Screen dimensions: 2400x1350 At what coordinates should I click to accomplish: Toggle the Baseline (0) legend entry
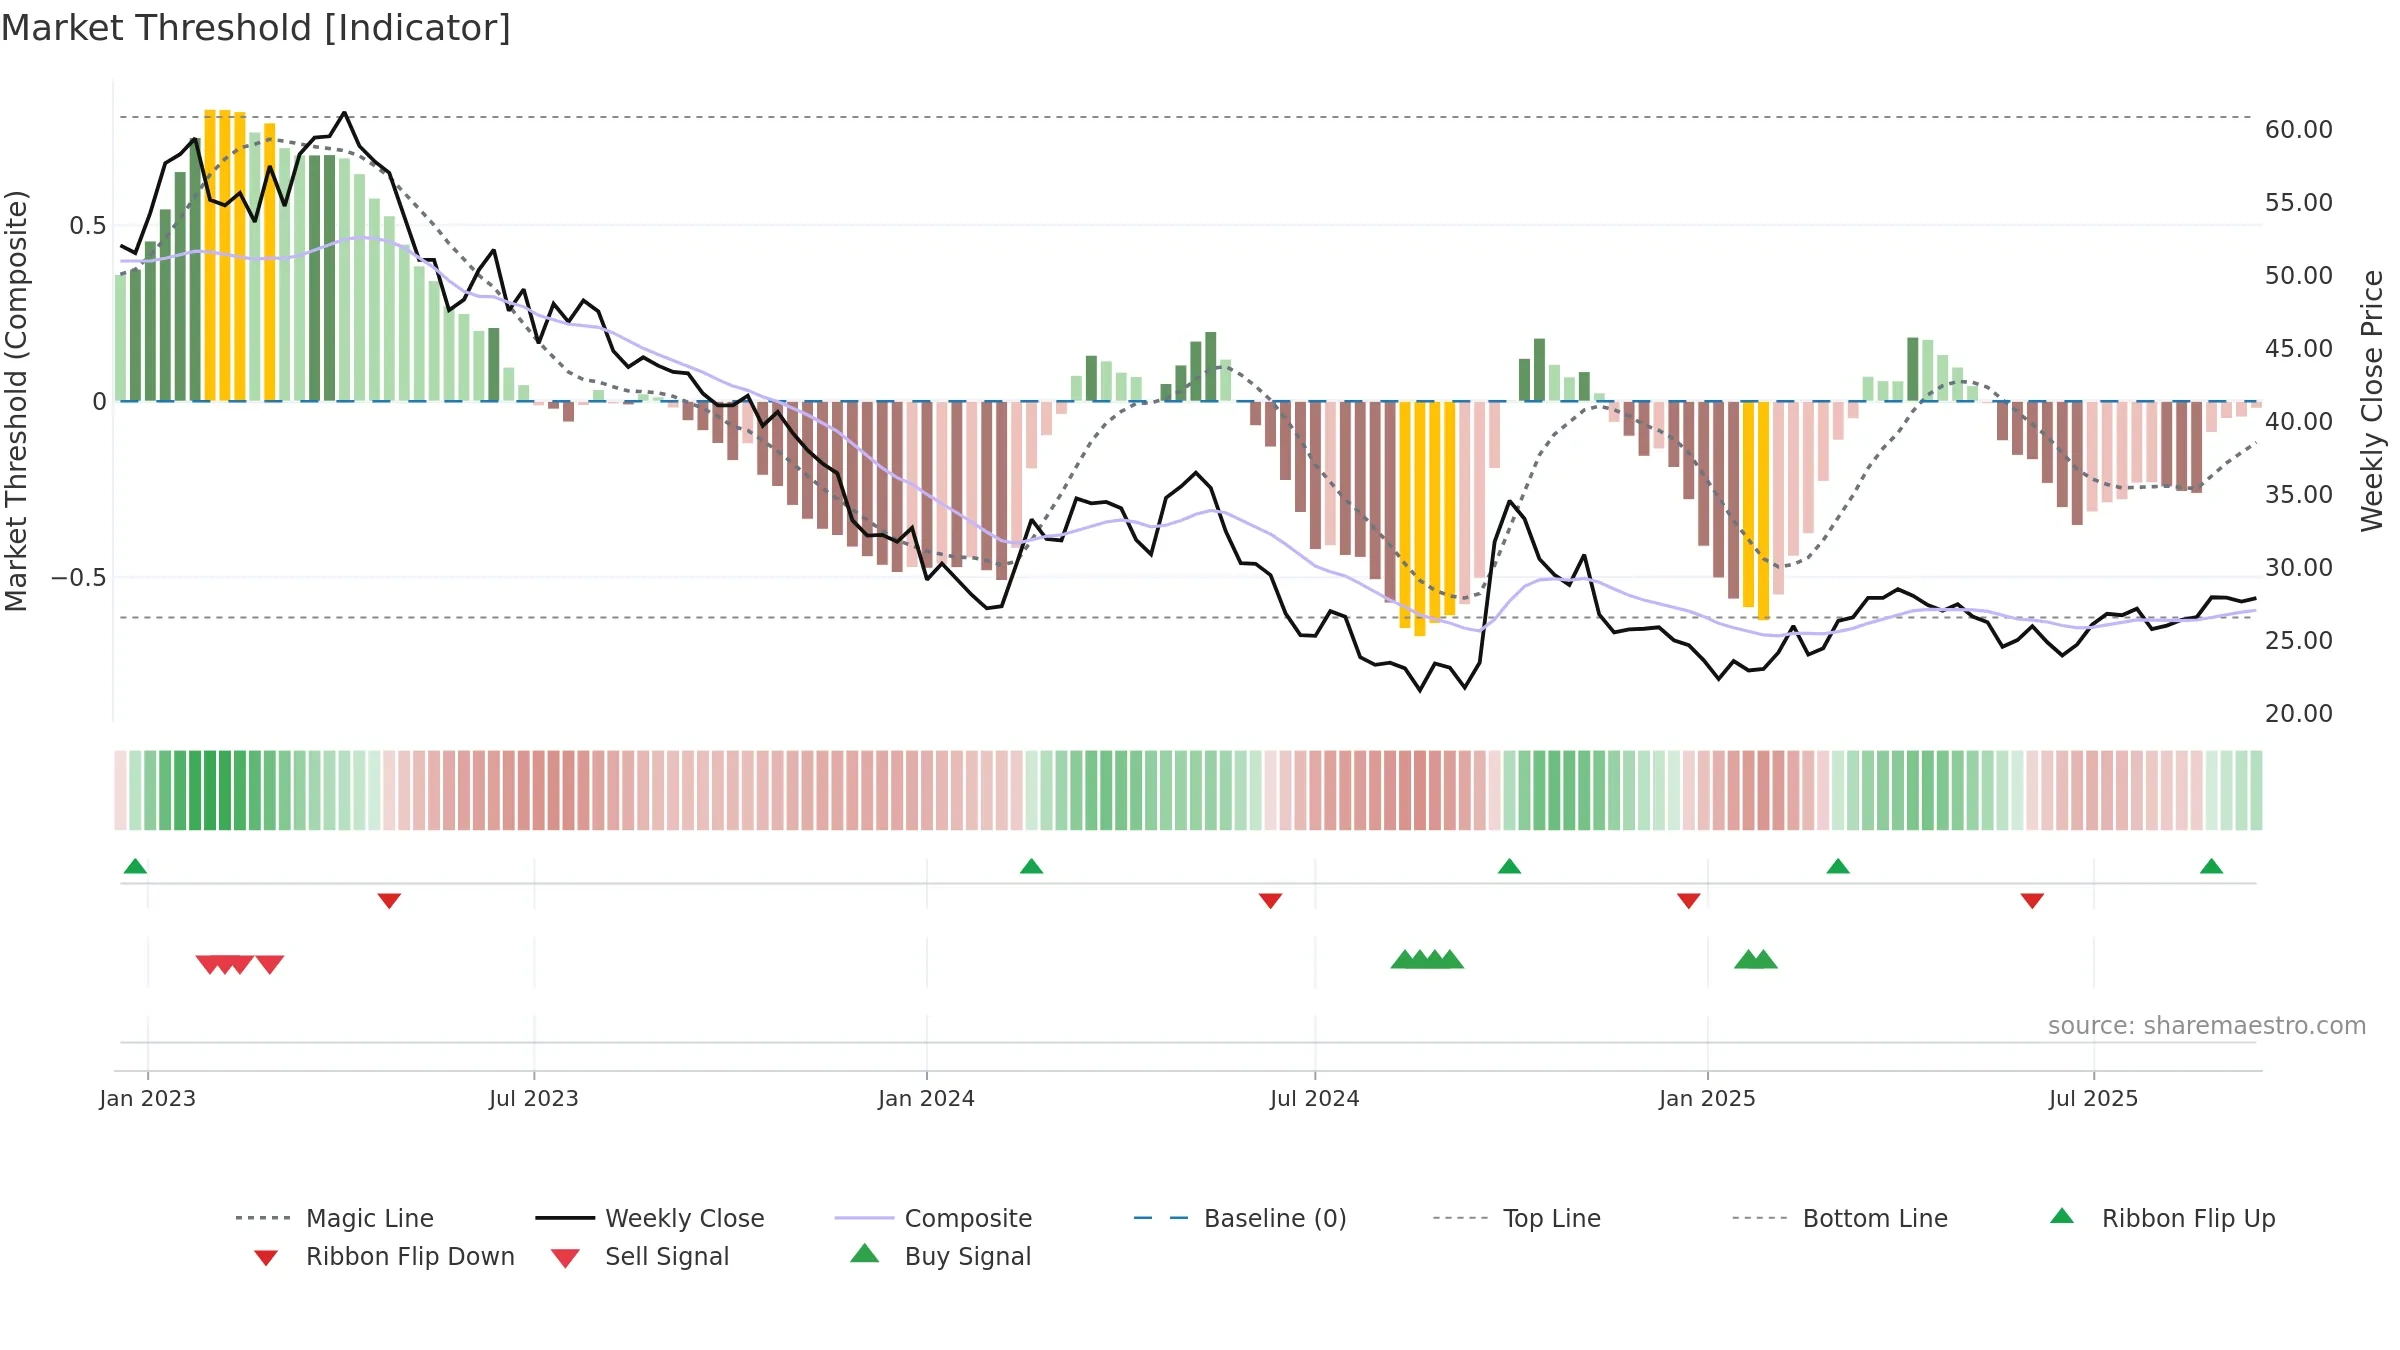click(x=1240, y=1218)
